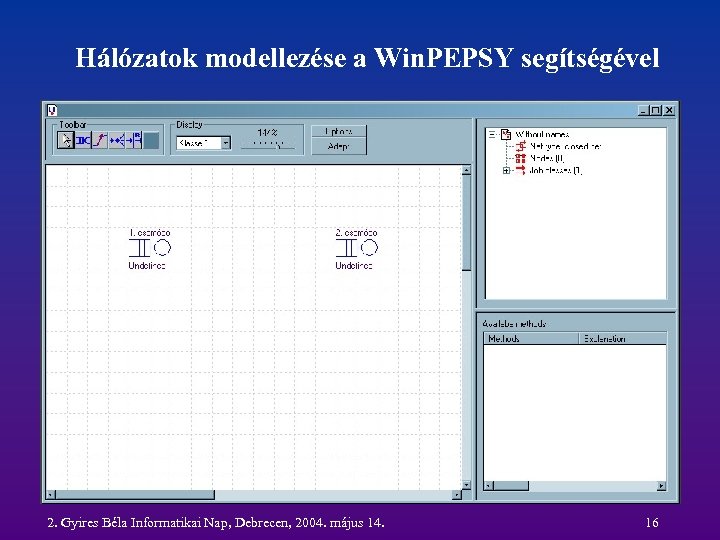Click the '1. eszköz' label

pos(150,233)
